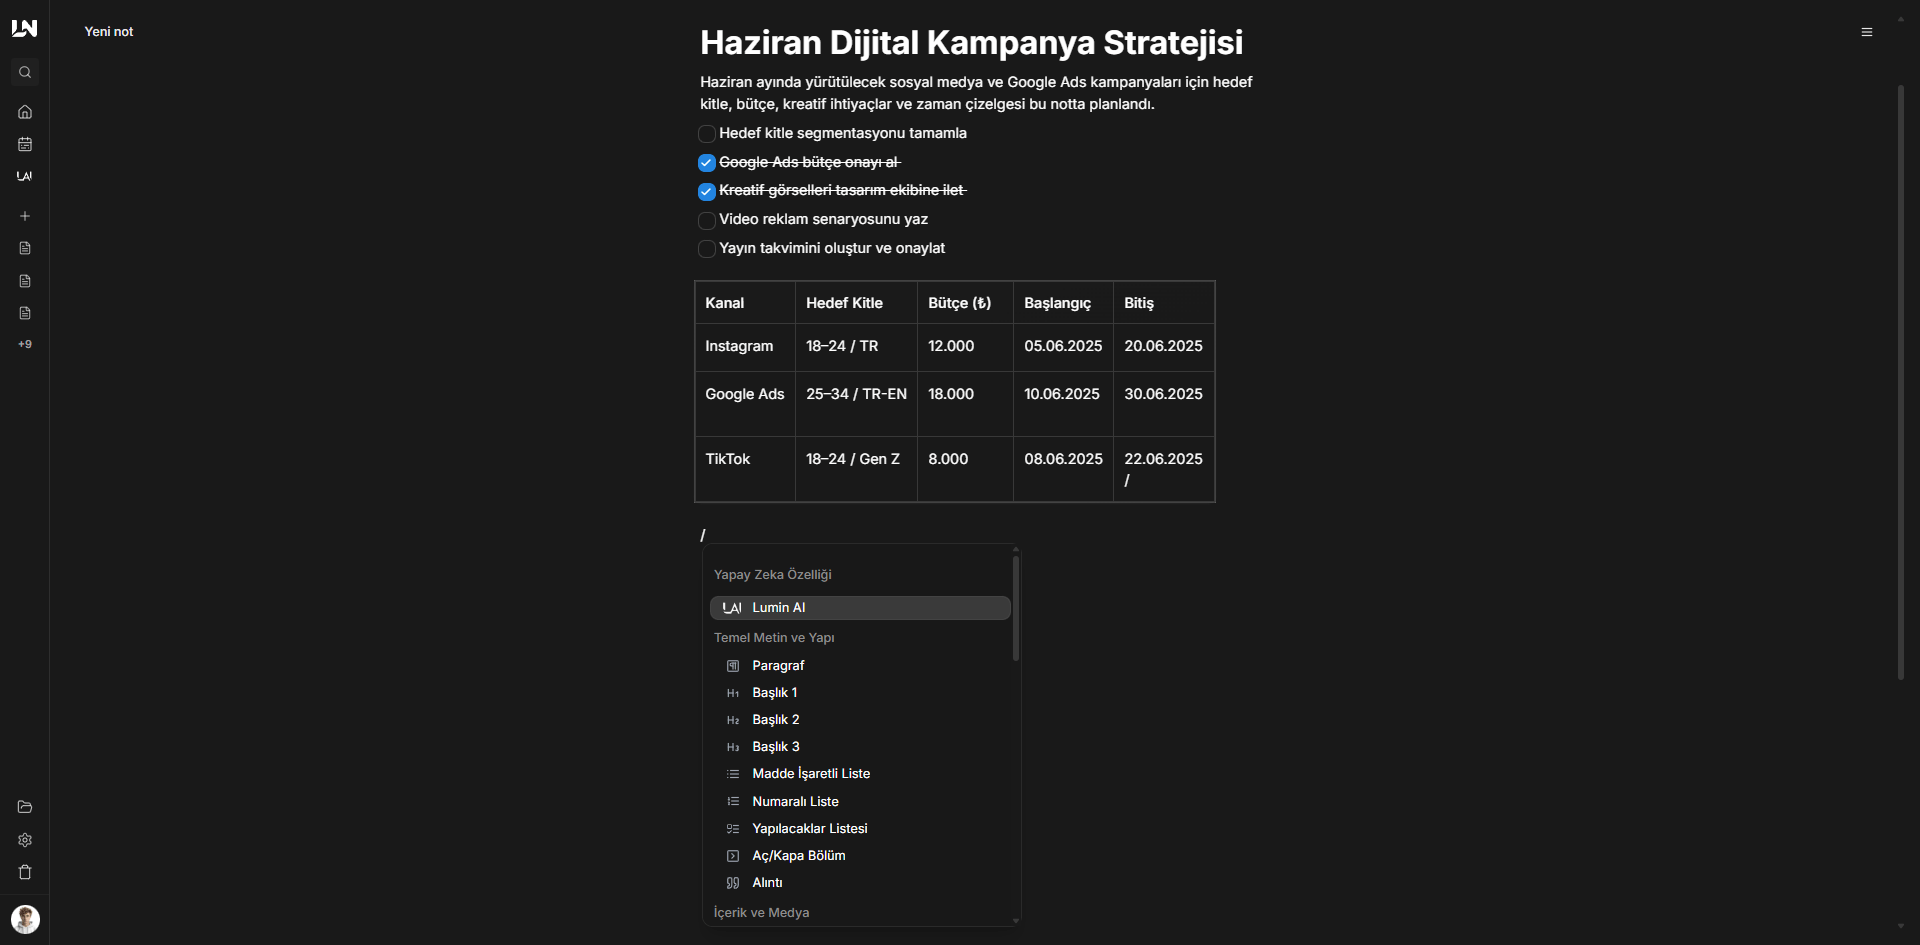The height and width of the screenshot is (945, 1920).
Task: Insert 'Aç/Kapa Bölüm' collapsible block
Action: pos(798,856)
